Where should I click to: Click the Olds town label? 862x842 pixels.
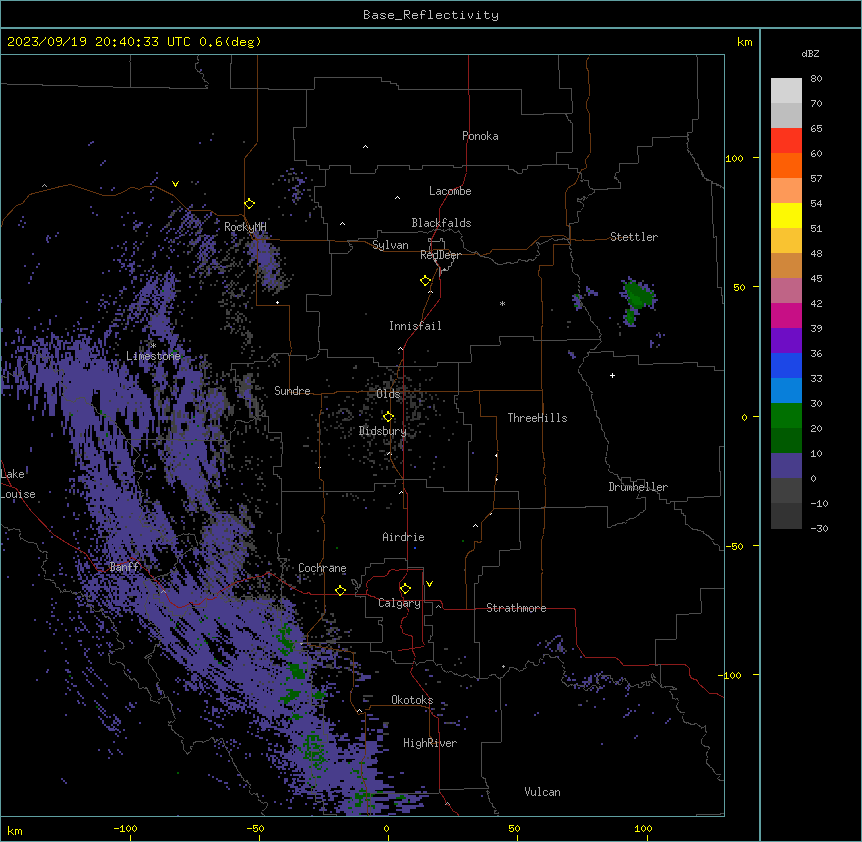388,394
